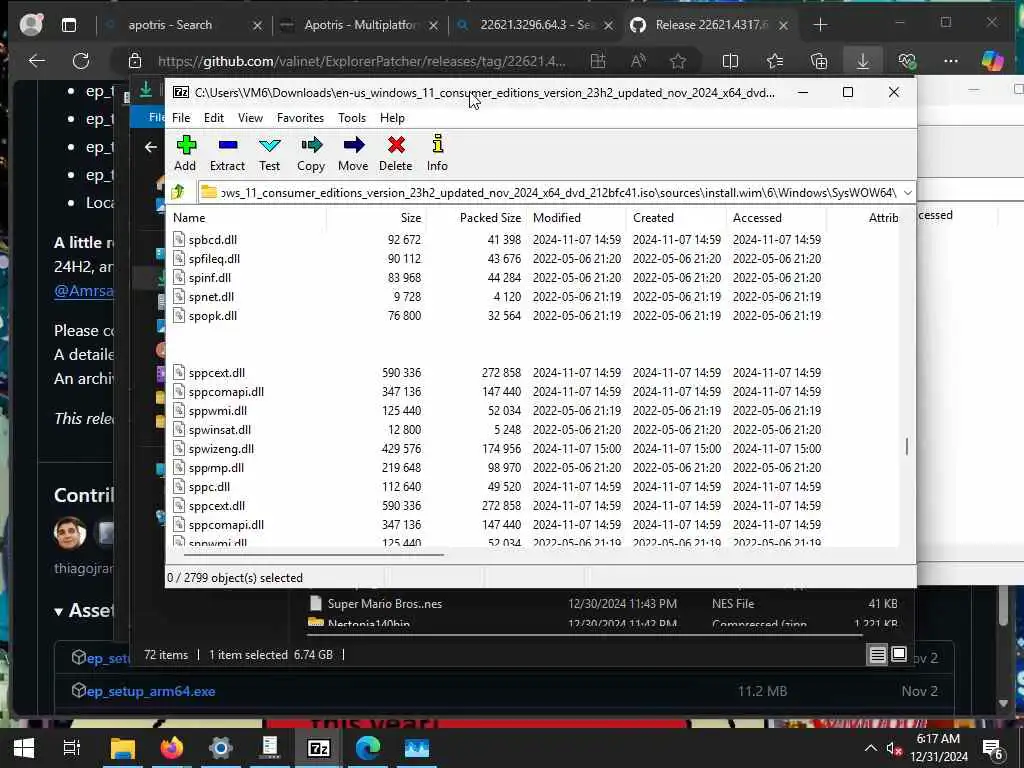Run Test on archive in 7-Zip

click(269, 153)
